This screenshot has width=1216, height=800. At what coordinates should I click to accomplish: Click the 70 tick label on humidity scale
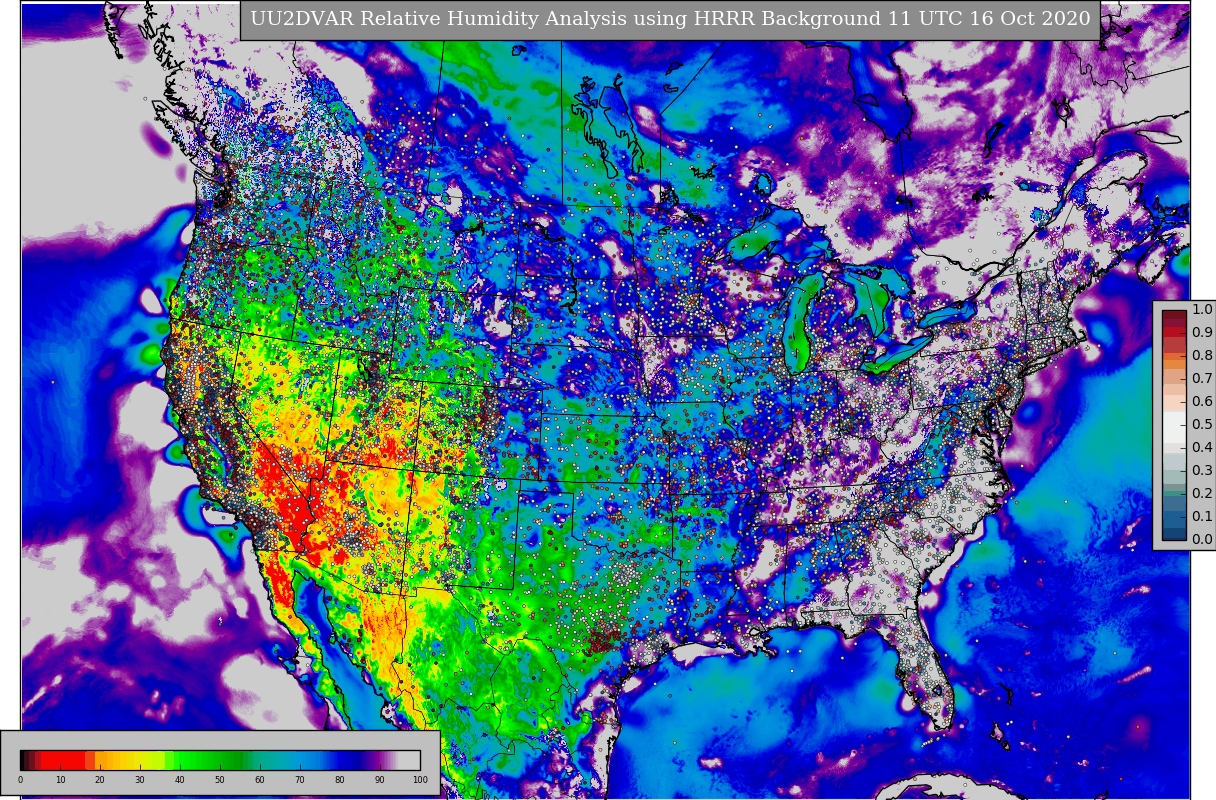[300, 780]
